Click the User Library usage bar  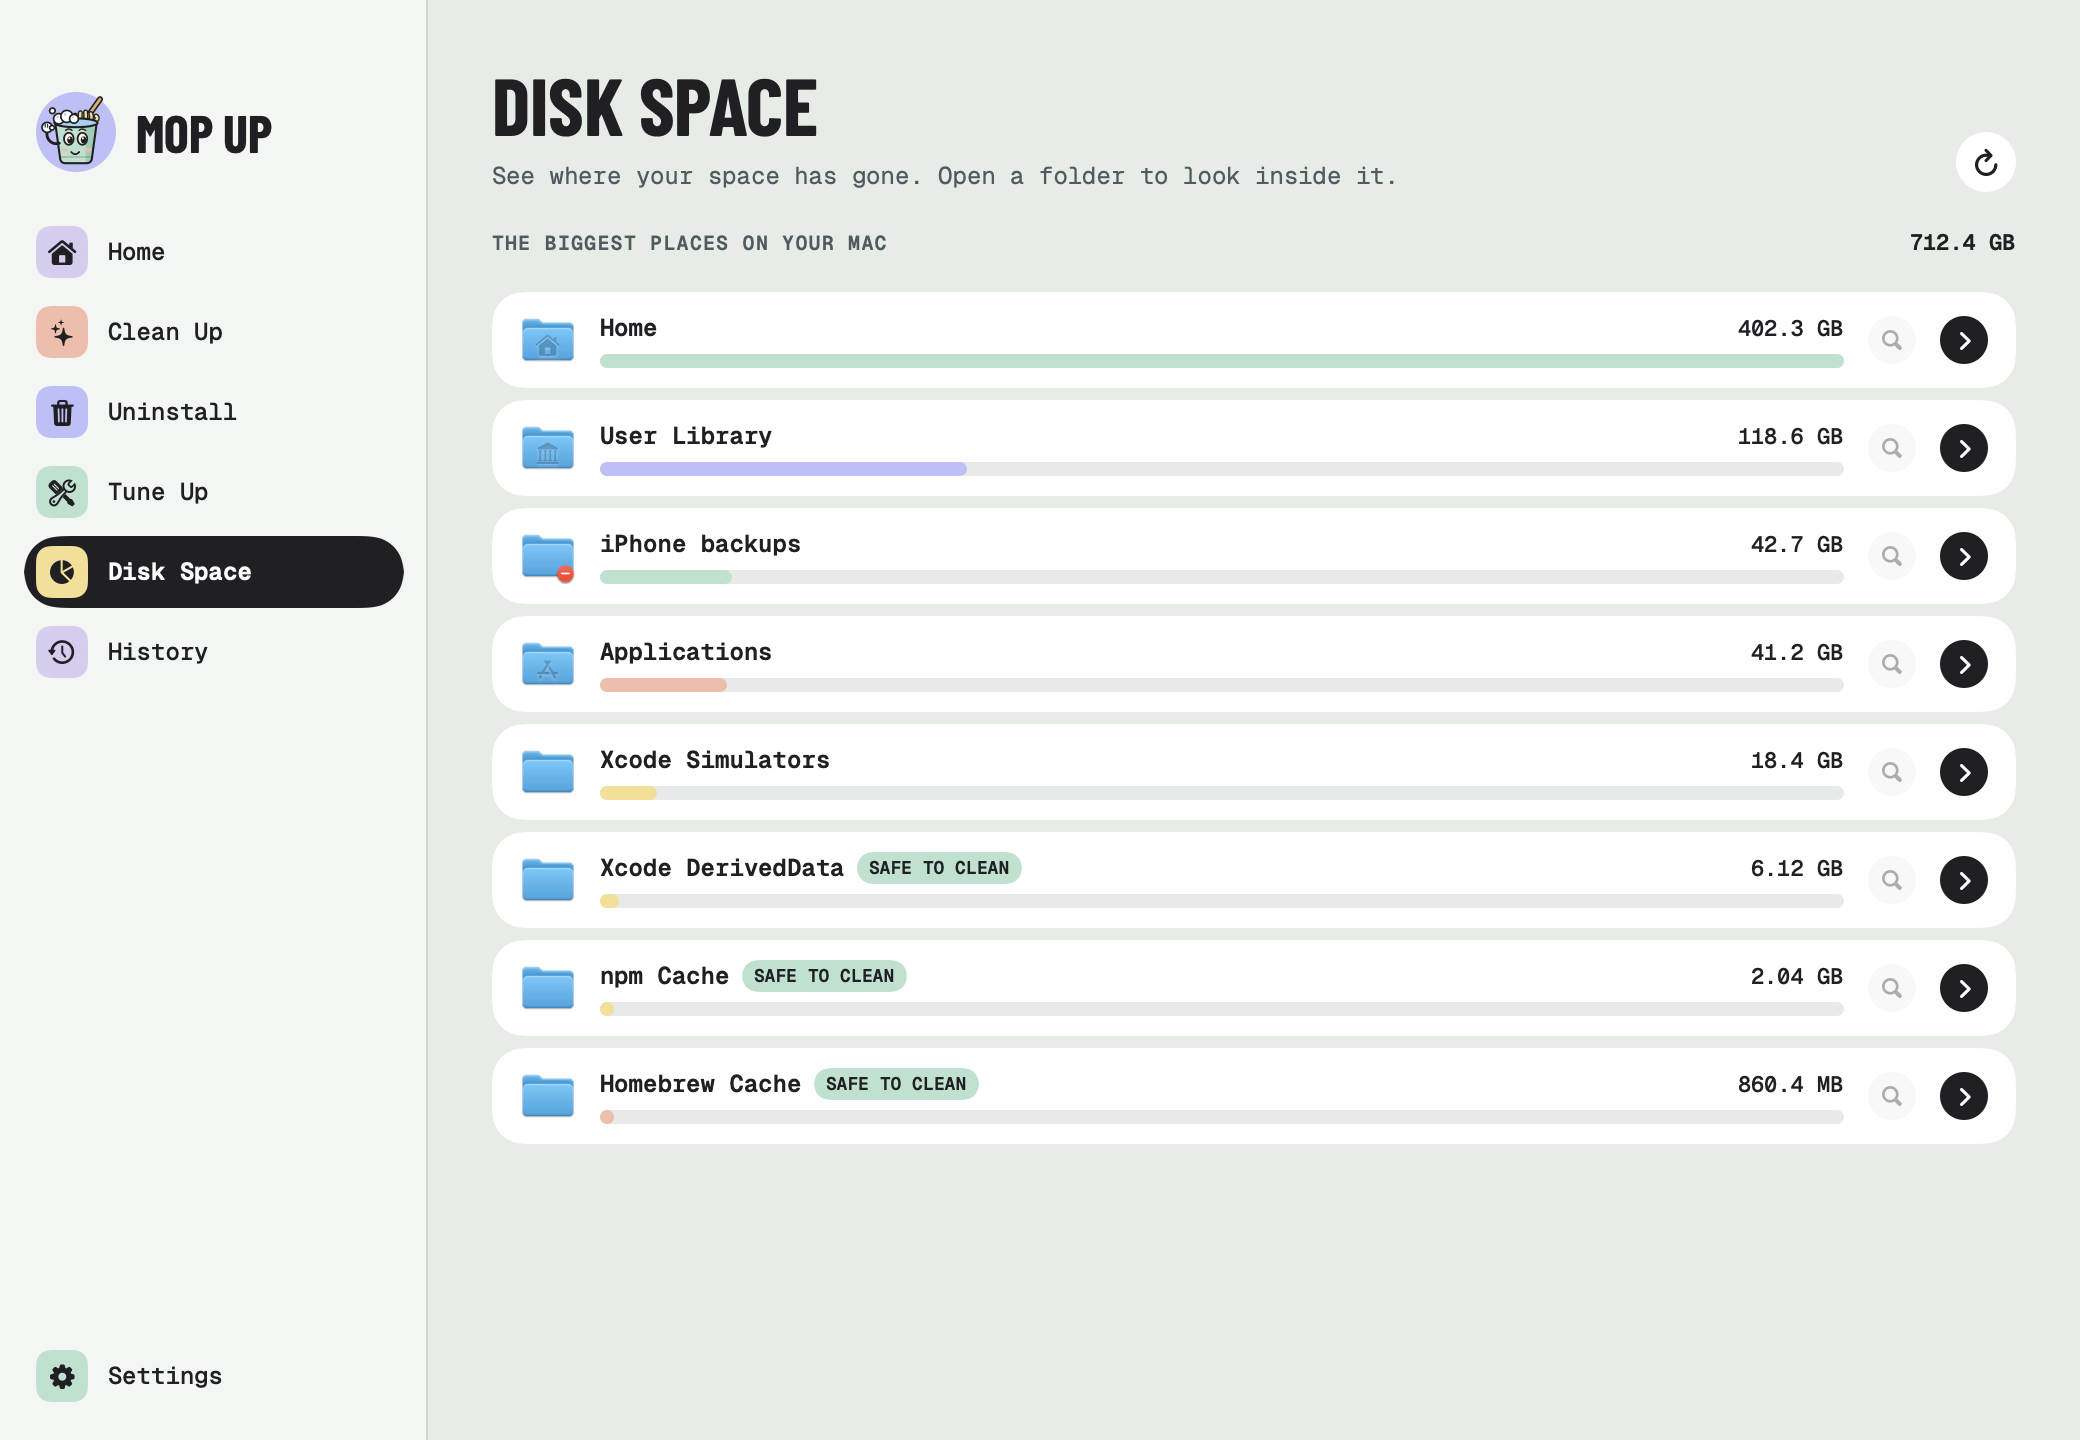(x=1221, y=469)
